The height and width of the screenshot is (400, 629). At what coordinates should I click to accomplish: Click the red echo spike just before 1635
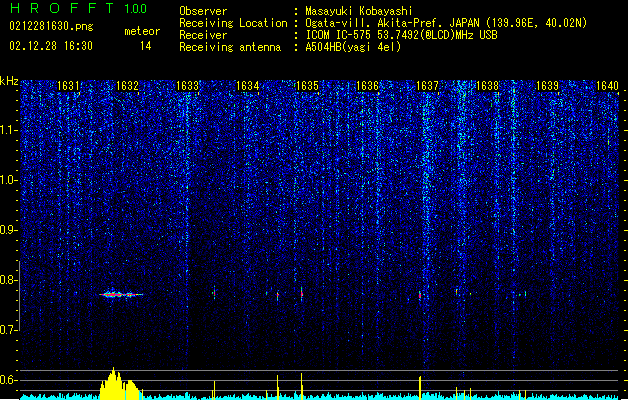point(302,294)
